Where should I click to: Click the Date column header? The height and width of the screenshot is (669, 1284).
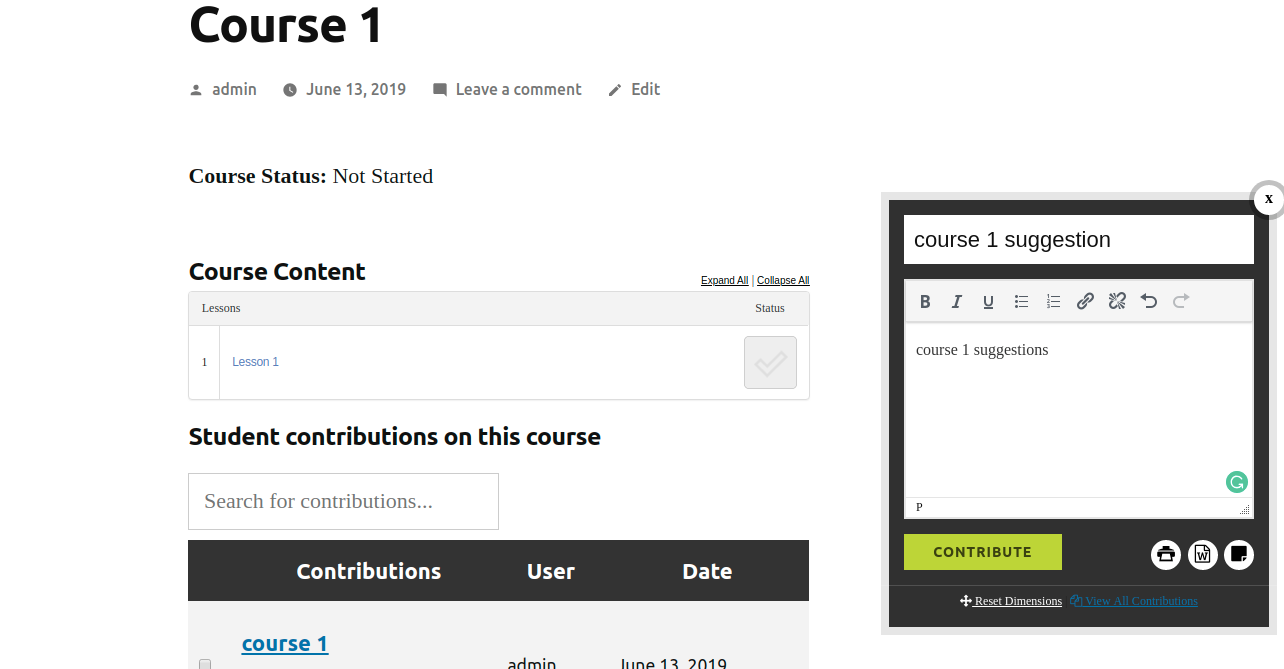(707, 571)
